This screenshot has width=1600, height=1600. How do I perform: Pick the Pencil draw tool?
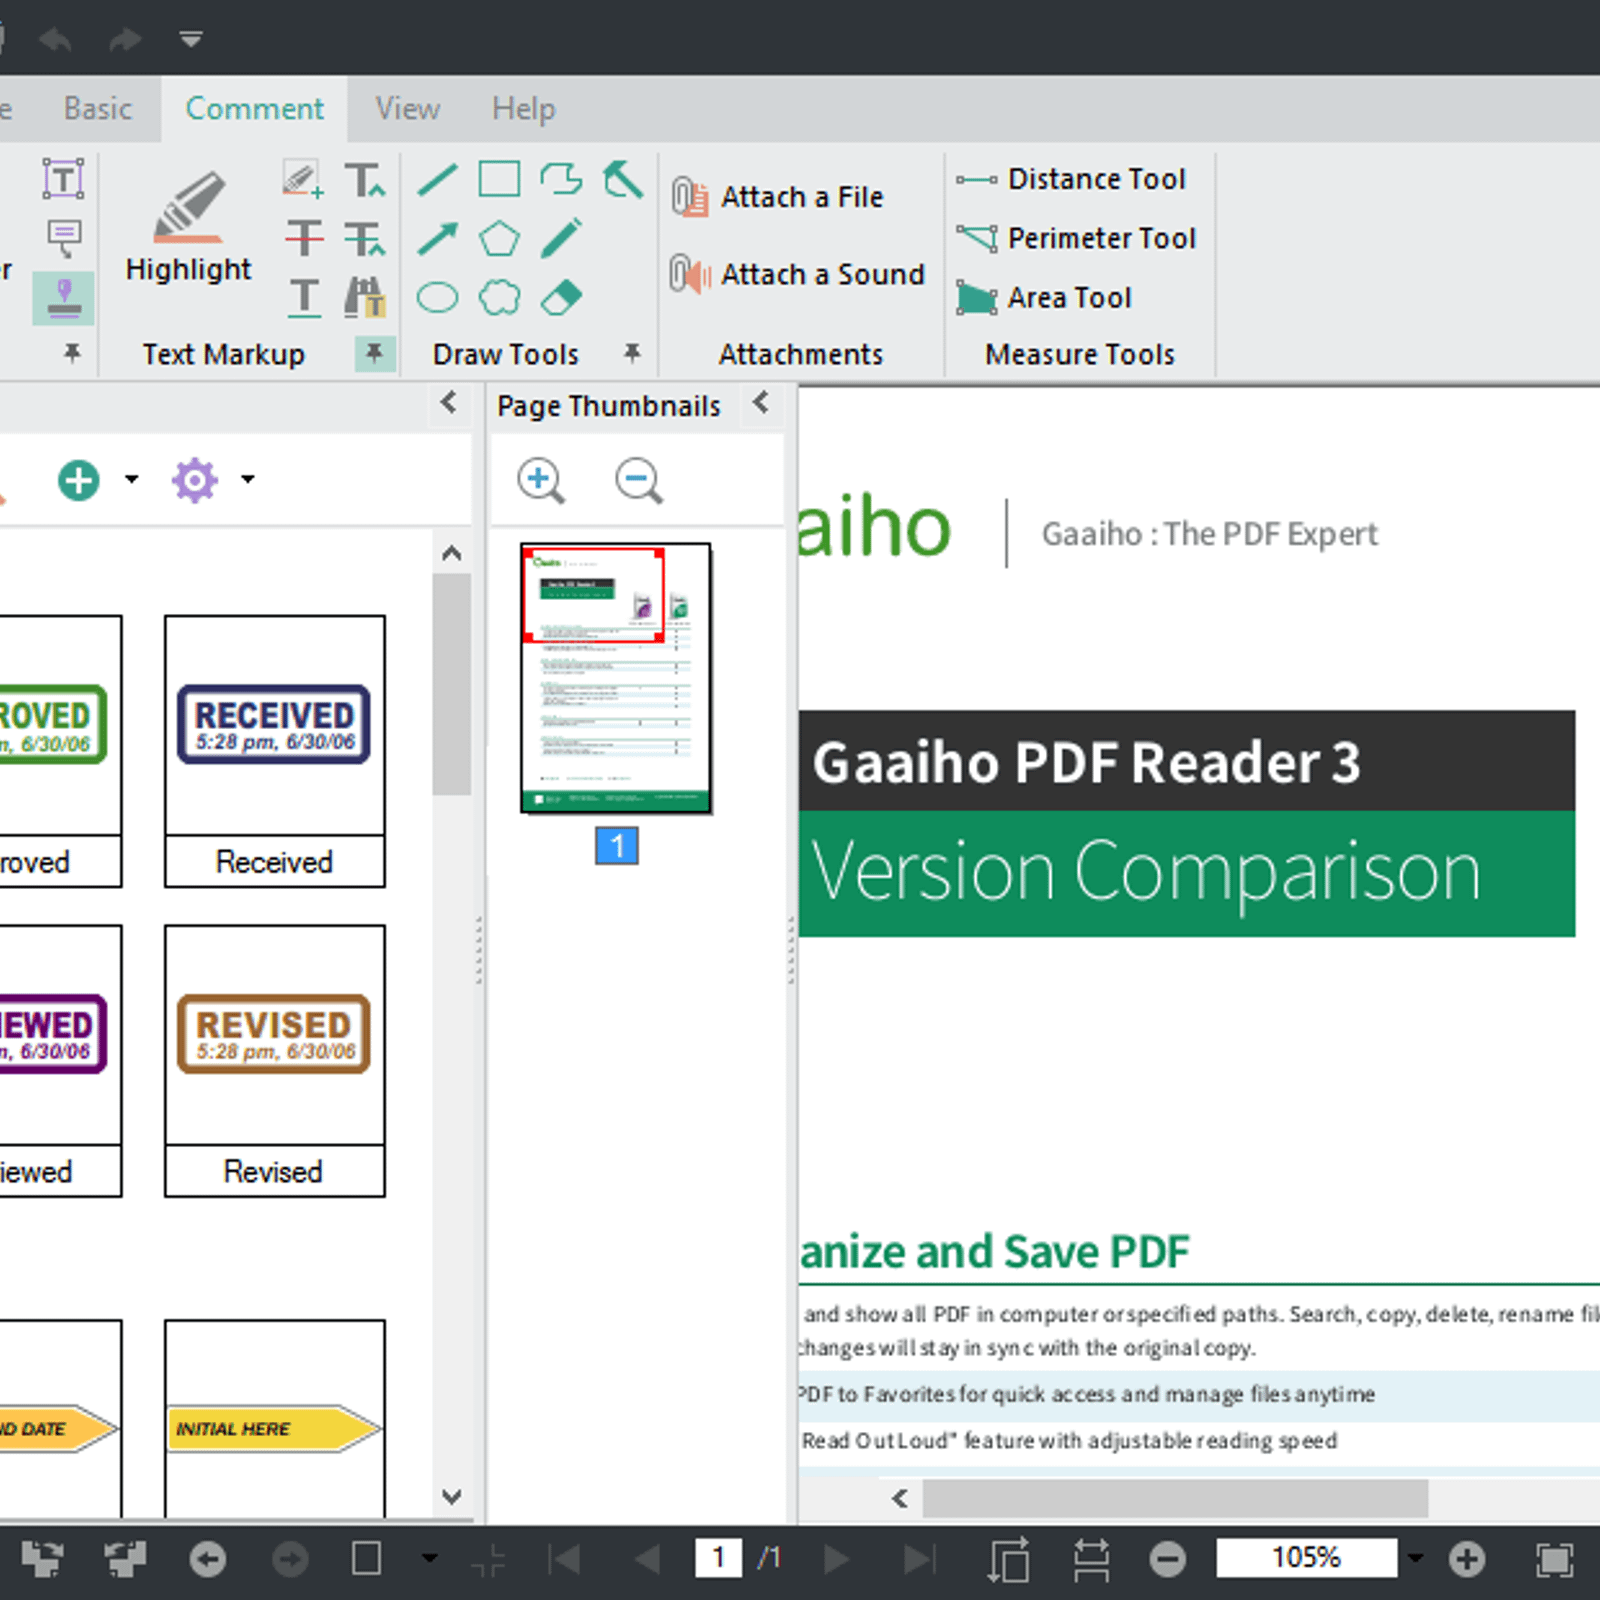coord(561,239)
